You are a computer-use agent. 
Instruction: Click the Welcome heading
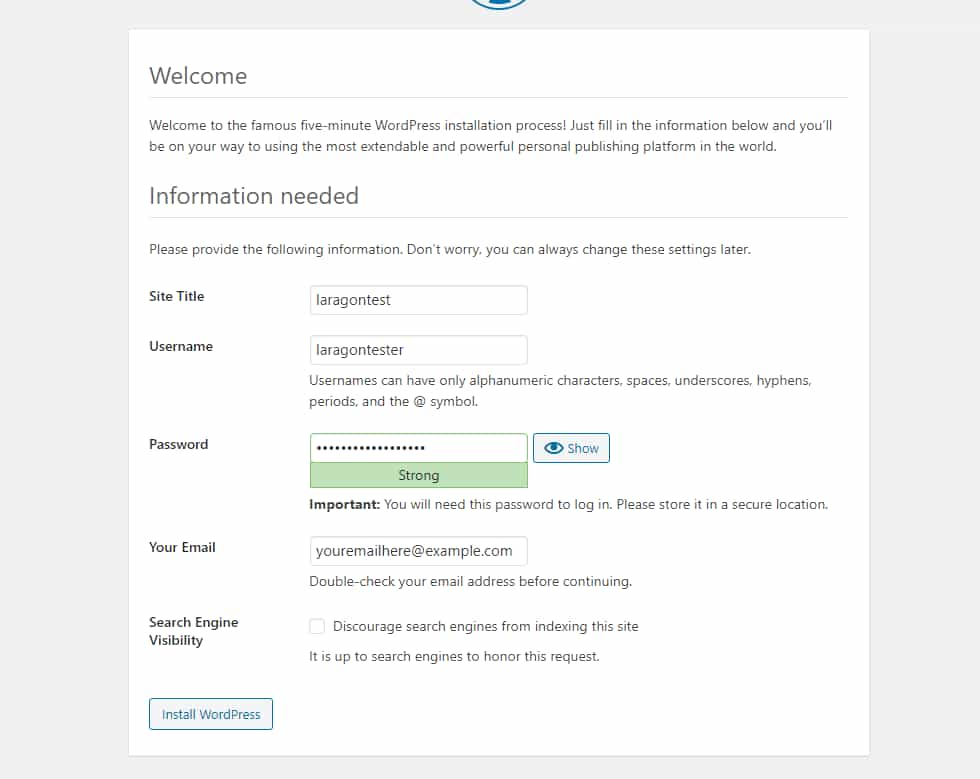point(198,76)
